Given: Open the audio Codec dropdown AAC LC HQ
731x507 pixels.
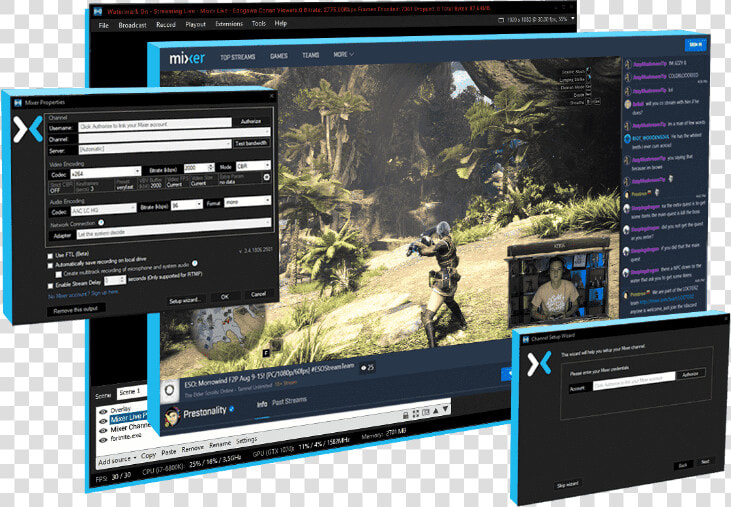Looking at the screenshot, I should point(103,210).
